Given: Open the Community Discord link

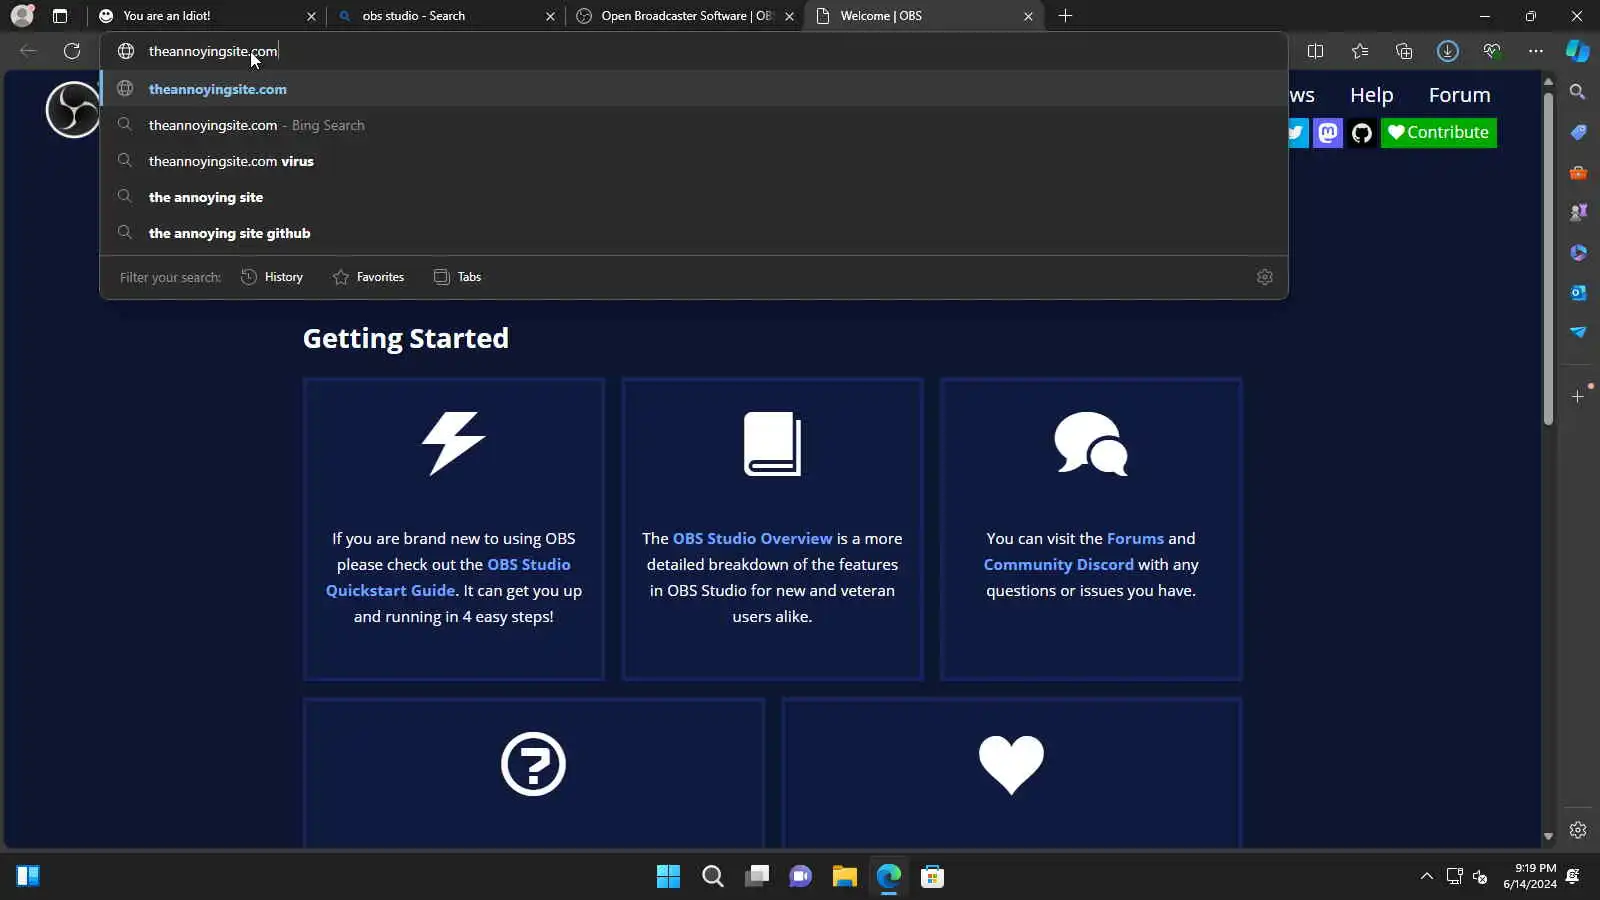Looking at the screenshot, I should click(1058, 564).
